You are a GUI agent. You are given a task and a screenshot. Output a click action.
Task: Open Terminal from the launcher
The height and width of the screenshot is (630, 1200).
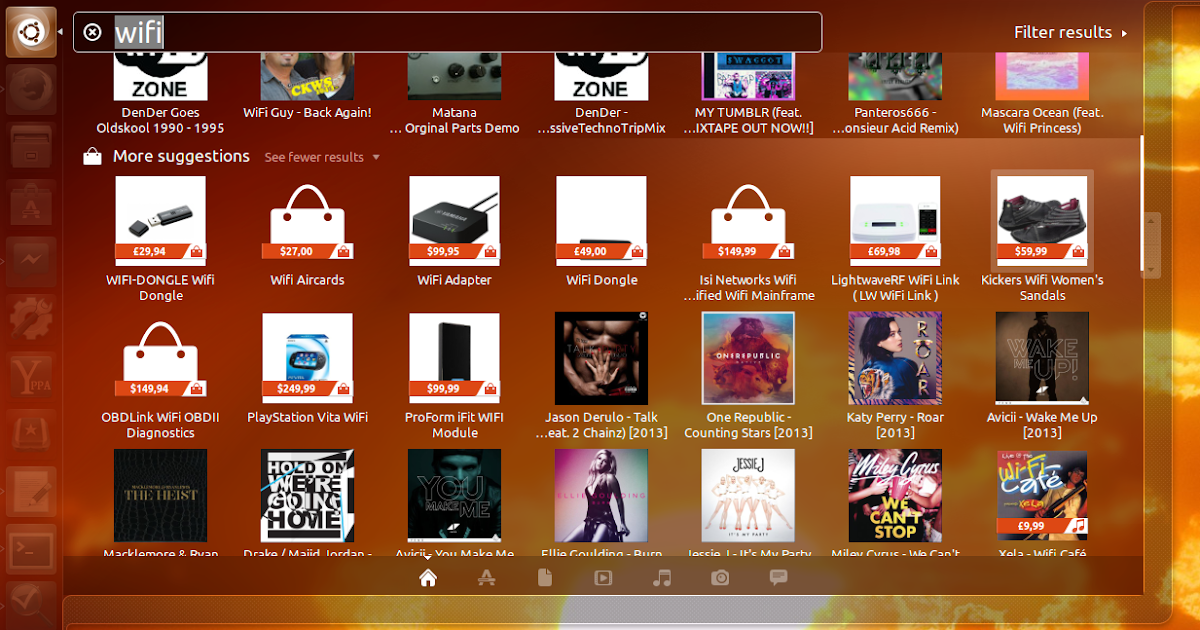click(x=31, y=548)
